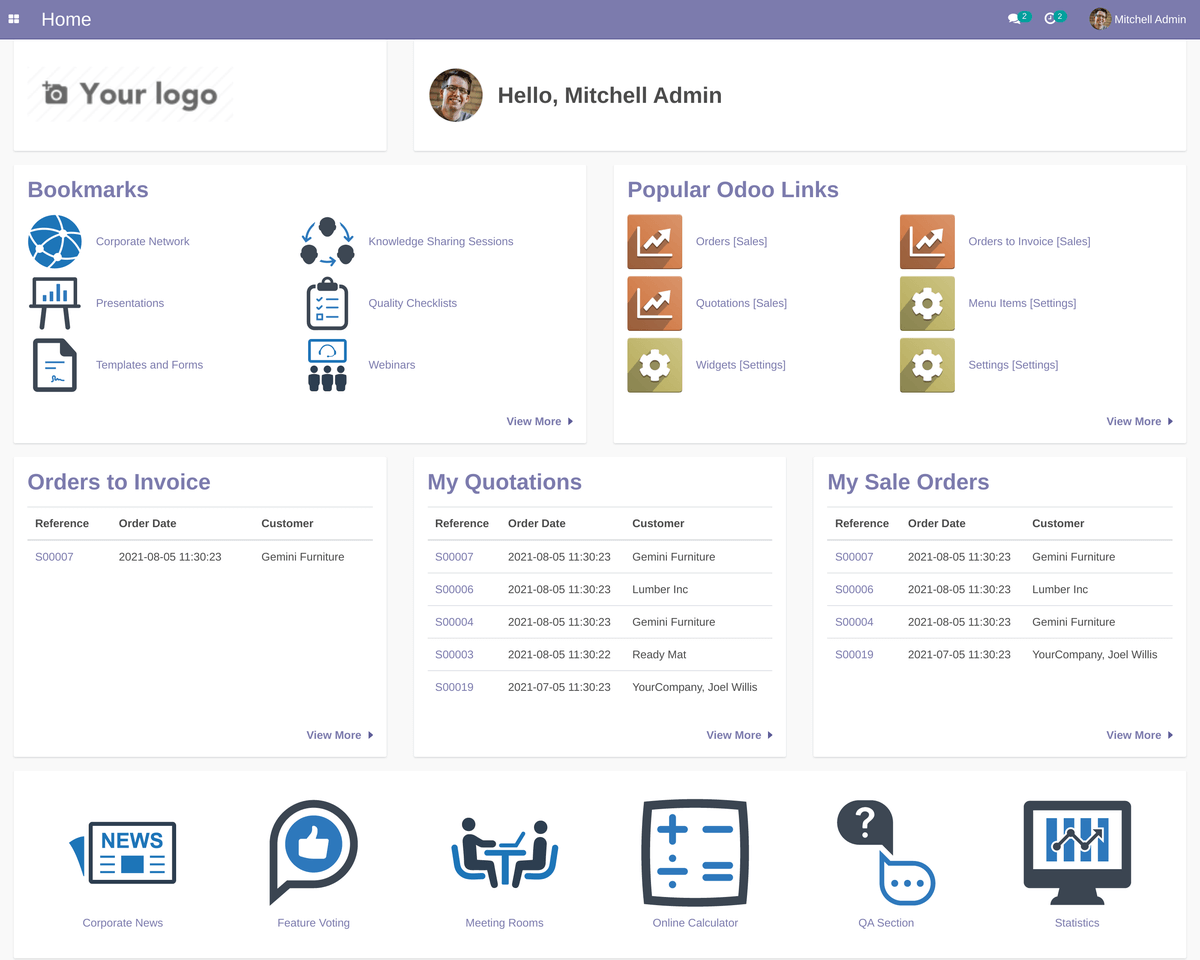Open the activities clock icon
1200x960 pixels.
coord(1051,19)
